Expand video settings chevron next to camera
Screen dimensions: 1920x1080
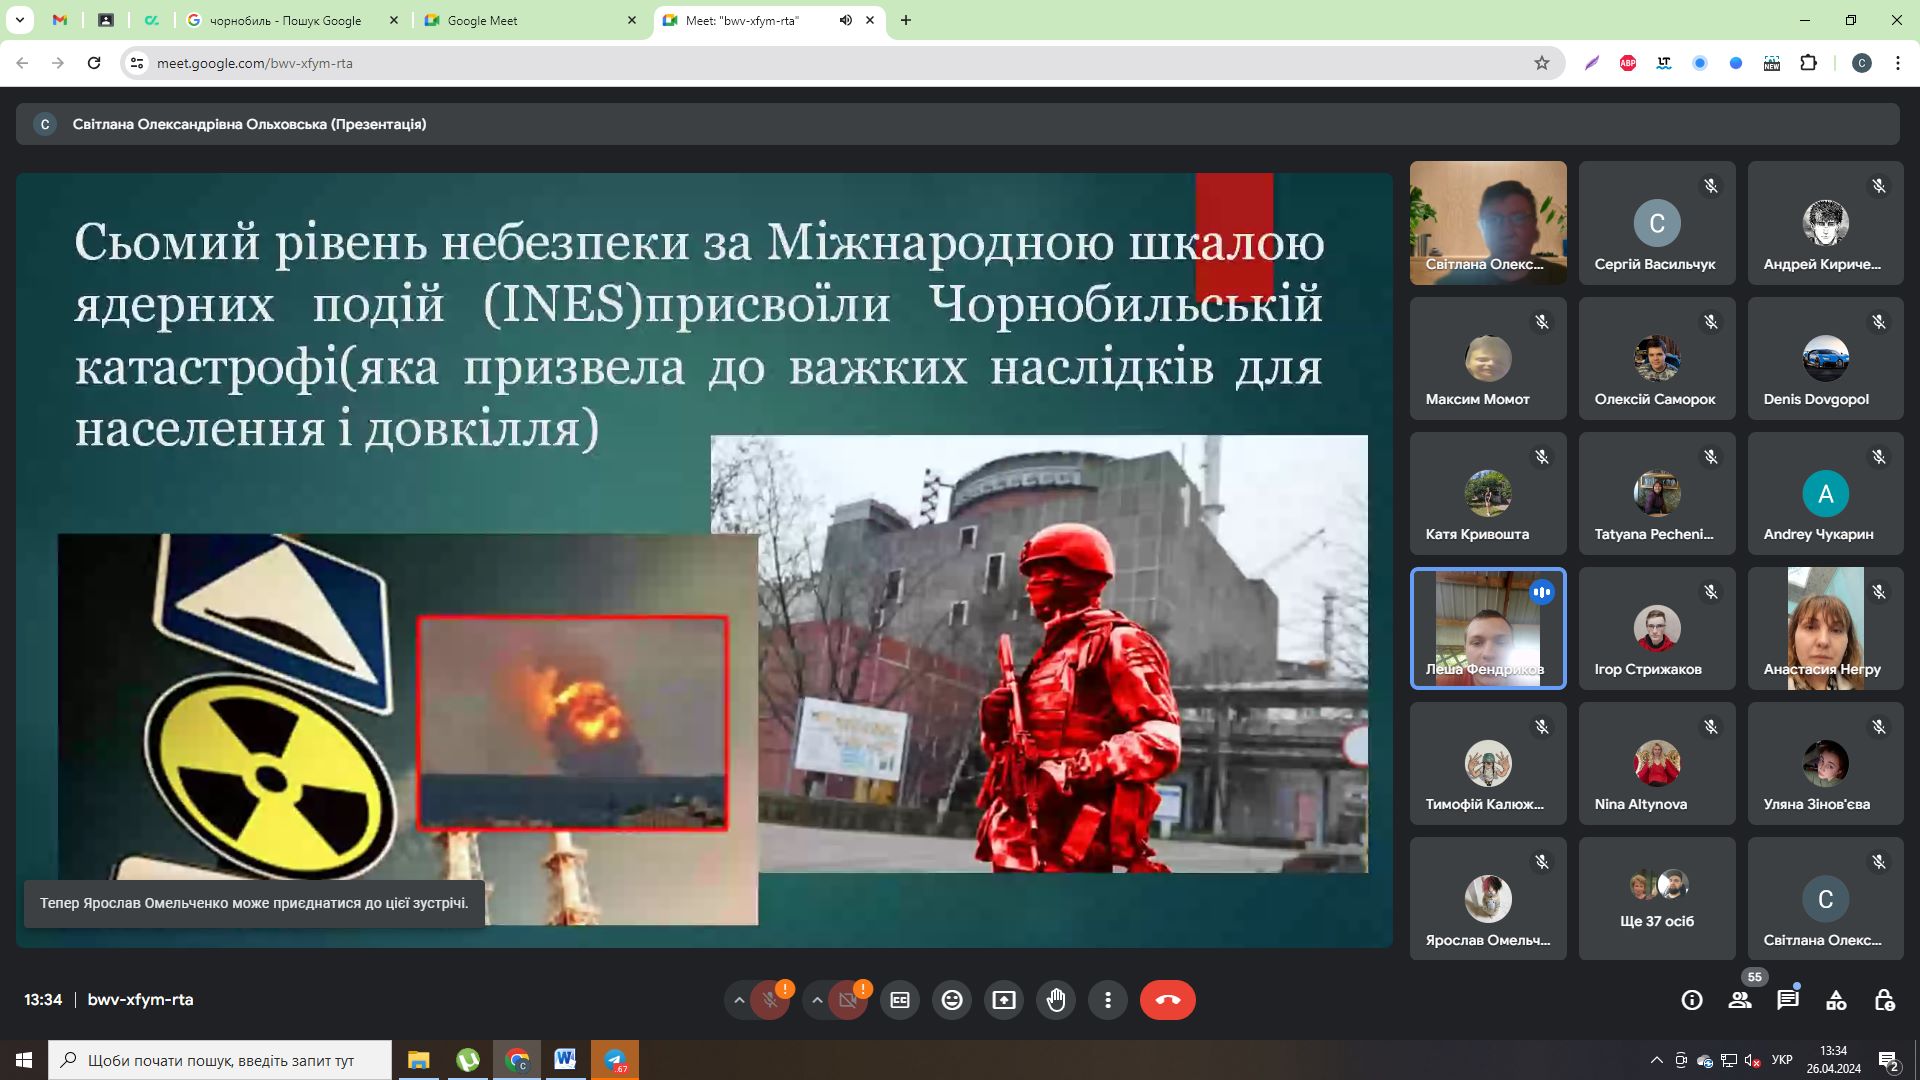click(x=817, y=1000)
